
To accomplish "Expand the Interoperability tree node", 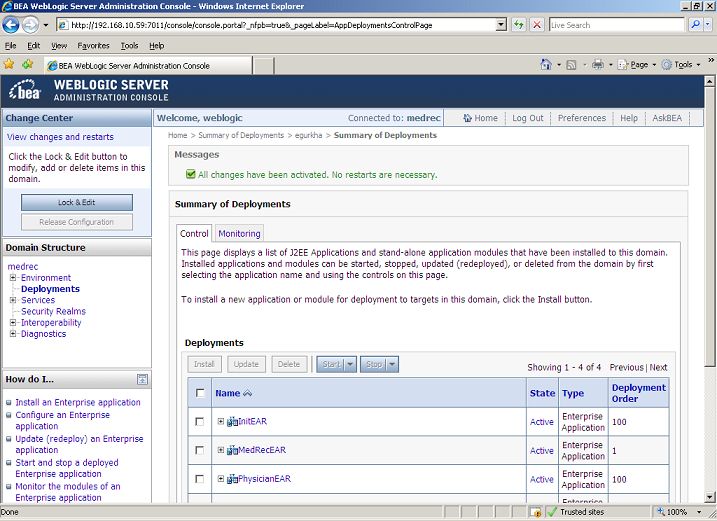I will pos(13,322).
